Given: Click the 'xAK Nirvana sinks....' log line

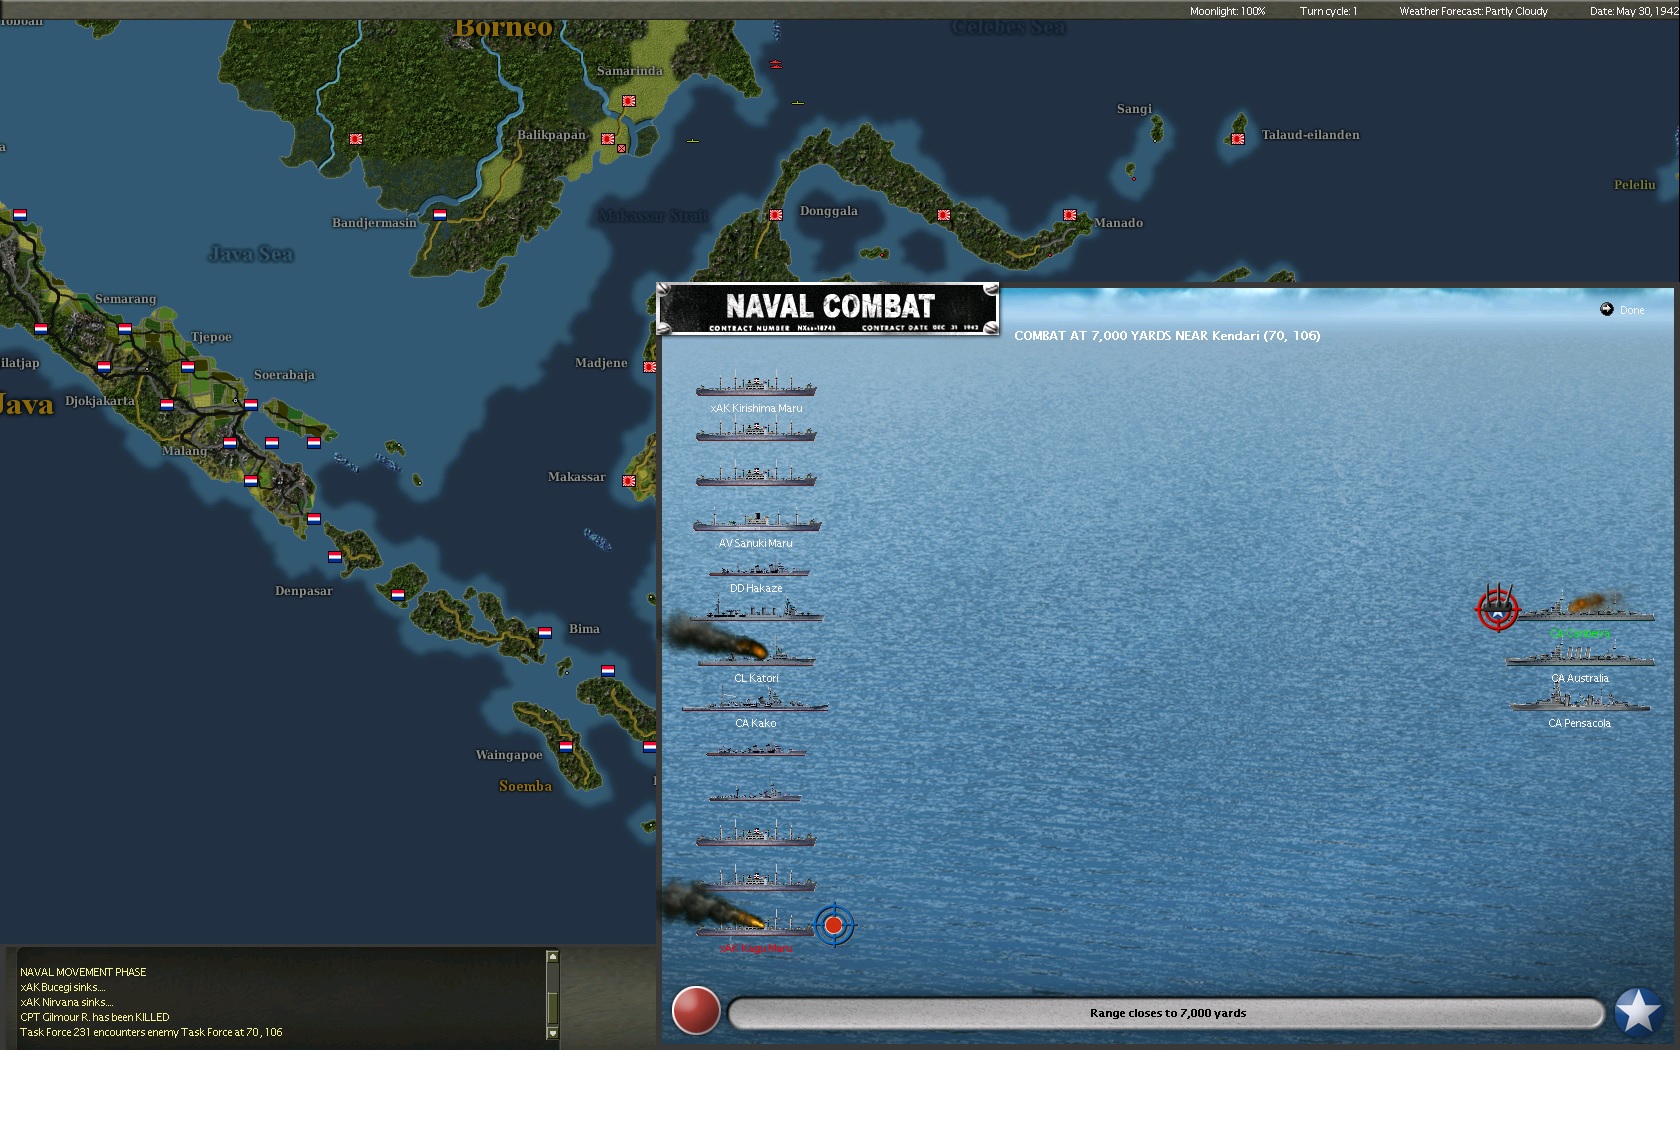Looking at the screenshot, I should coord(66,1002).
